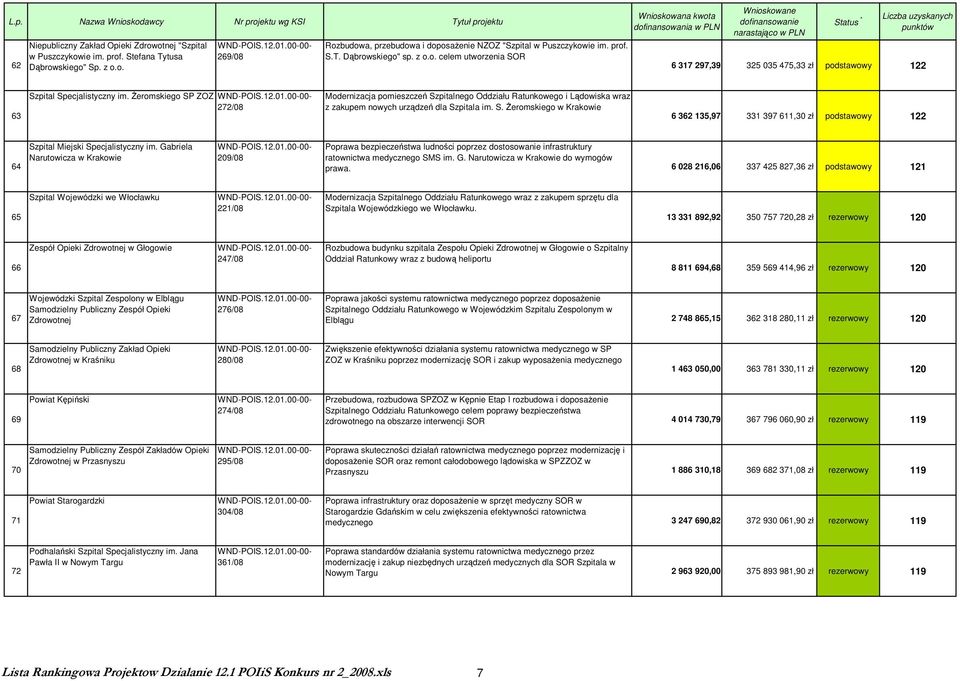
Task: Select the 'Szpital Specjalistyczny im. Żeromskiego SP ZOZ' cell
Action: (x=121, y=116)
